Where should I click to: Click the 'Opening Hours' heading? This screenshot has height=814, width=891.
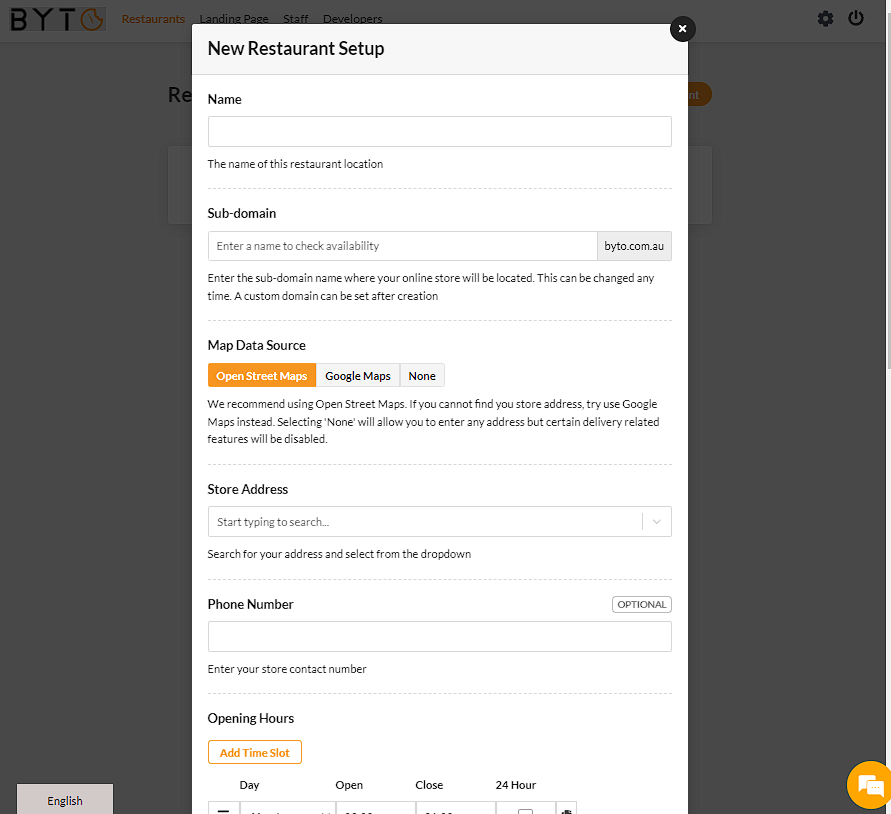[251, 719]
